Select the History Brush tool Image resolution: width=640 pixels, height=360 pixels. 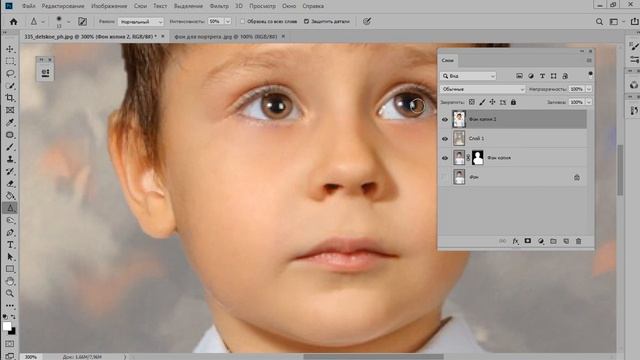[10, 171]
